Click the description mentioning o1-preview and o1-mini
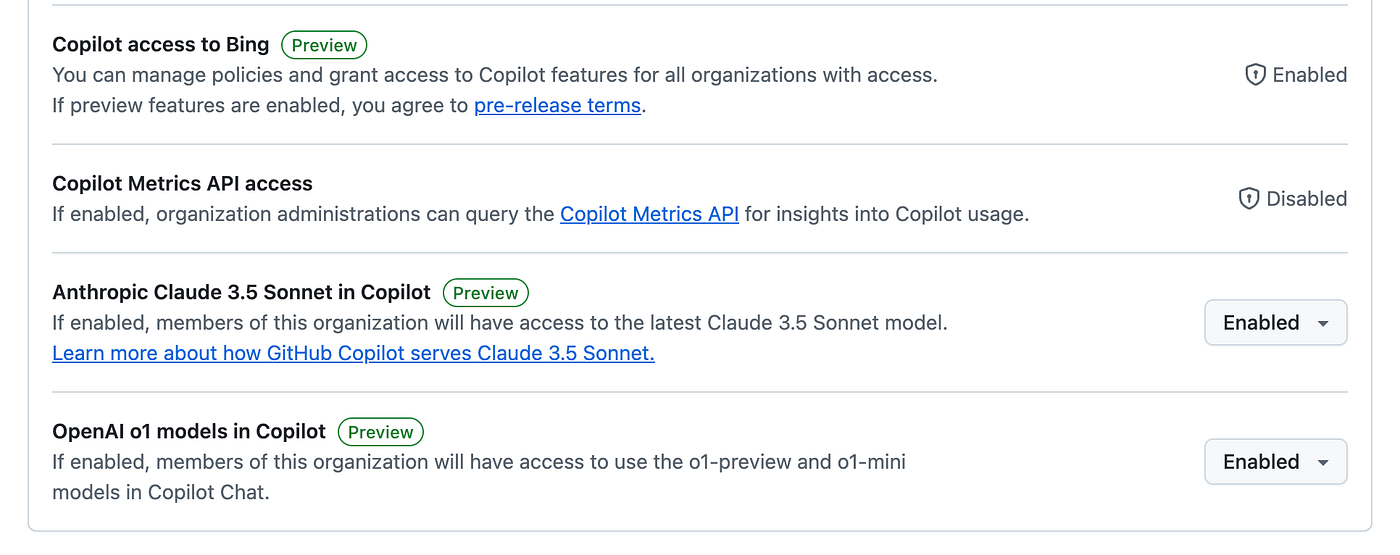Image resolution: width=1400 pixels, height=555 pixels. click(478, 462)
